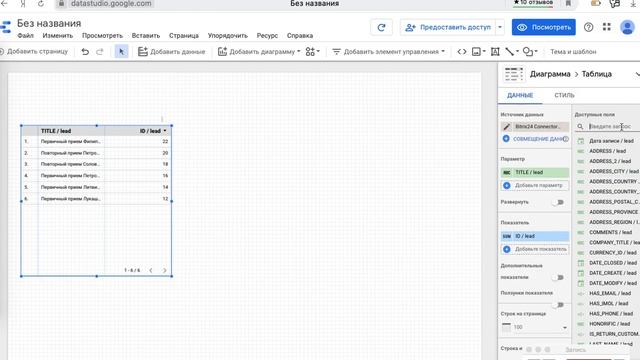Click the Add data icon
Viewport: 640px width, 360px height.
(x=142, y=51)
